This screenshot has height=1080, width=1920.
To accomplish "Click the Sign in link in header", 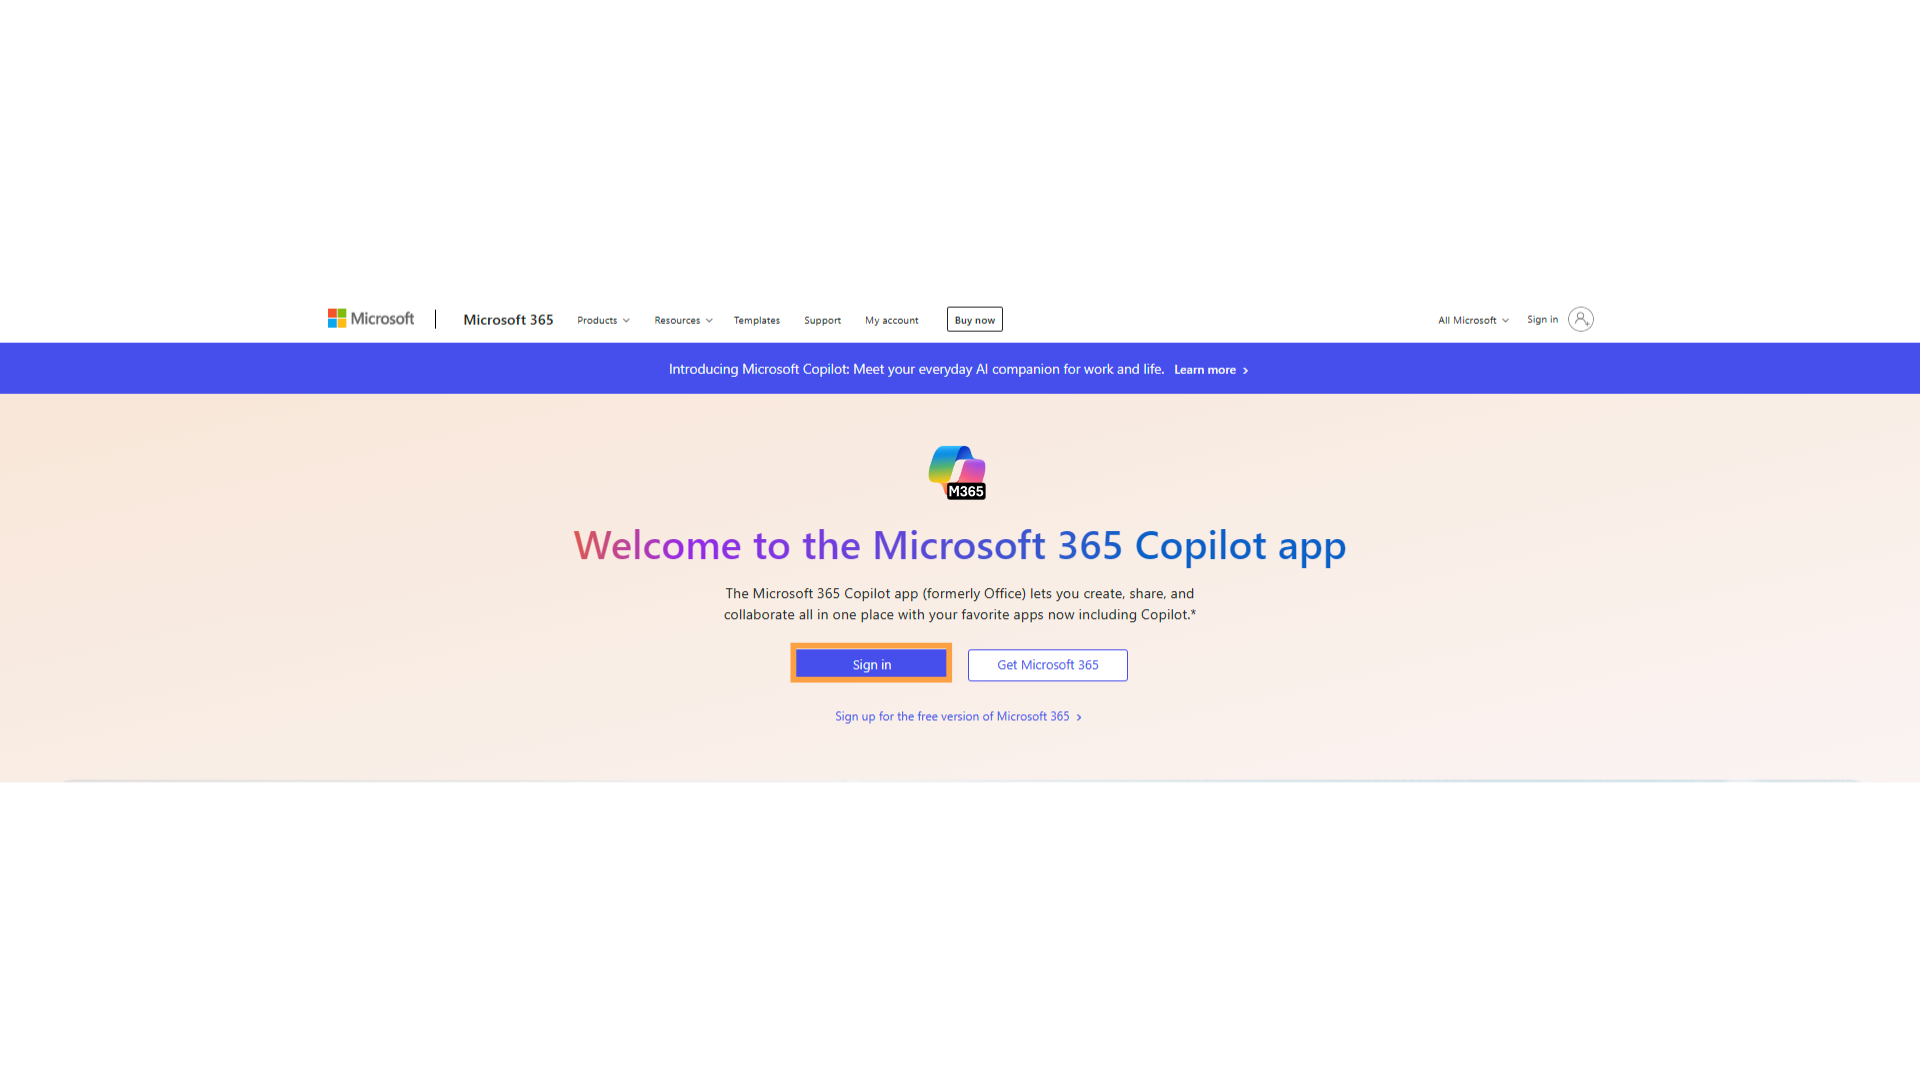I will (1542, 319).
